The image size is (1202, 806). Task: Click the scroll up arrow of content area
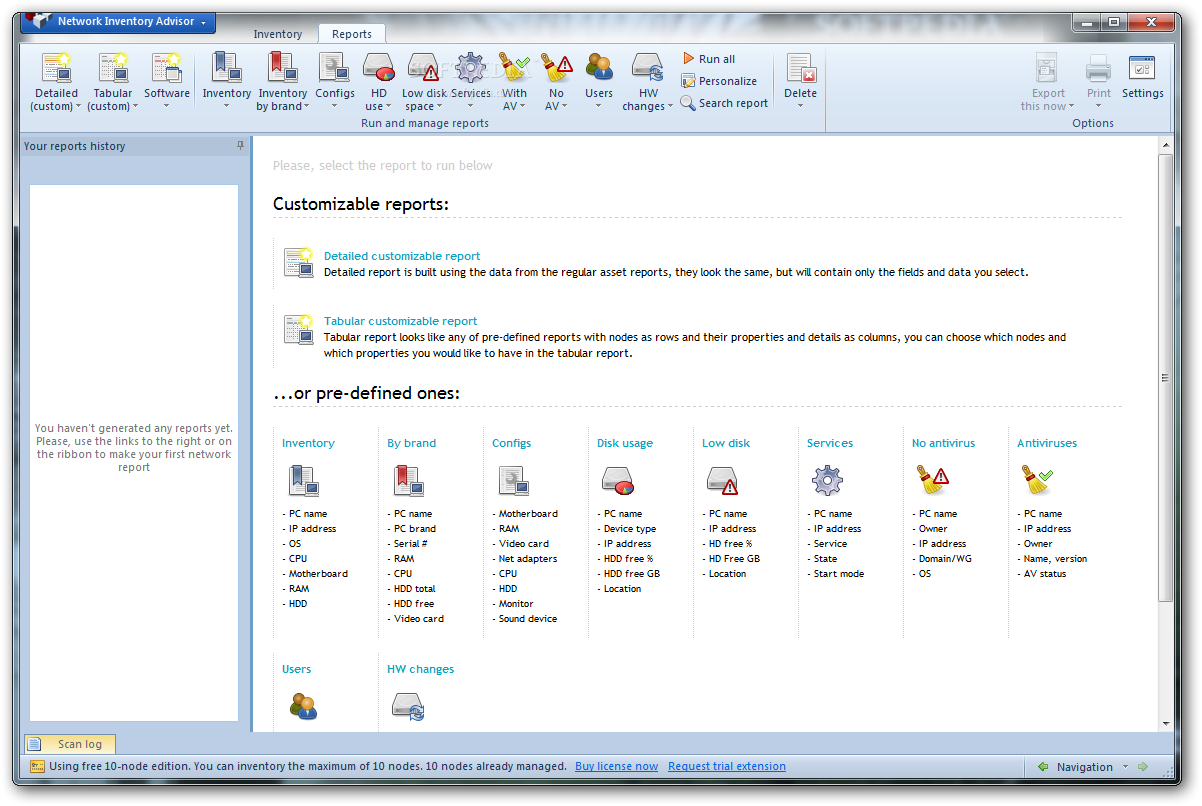point(1165,146)
